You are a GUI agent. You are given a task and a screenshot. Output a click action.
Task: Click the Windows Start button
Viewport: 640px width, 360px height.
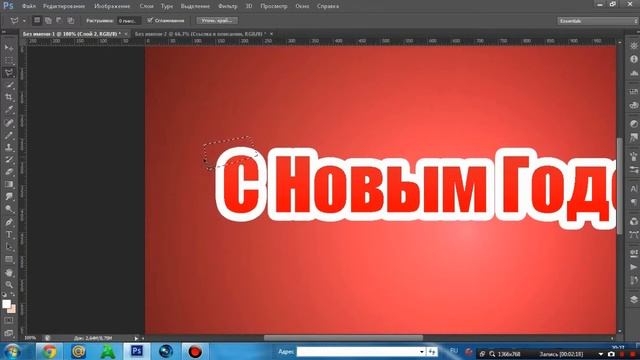point(13,352)
